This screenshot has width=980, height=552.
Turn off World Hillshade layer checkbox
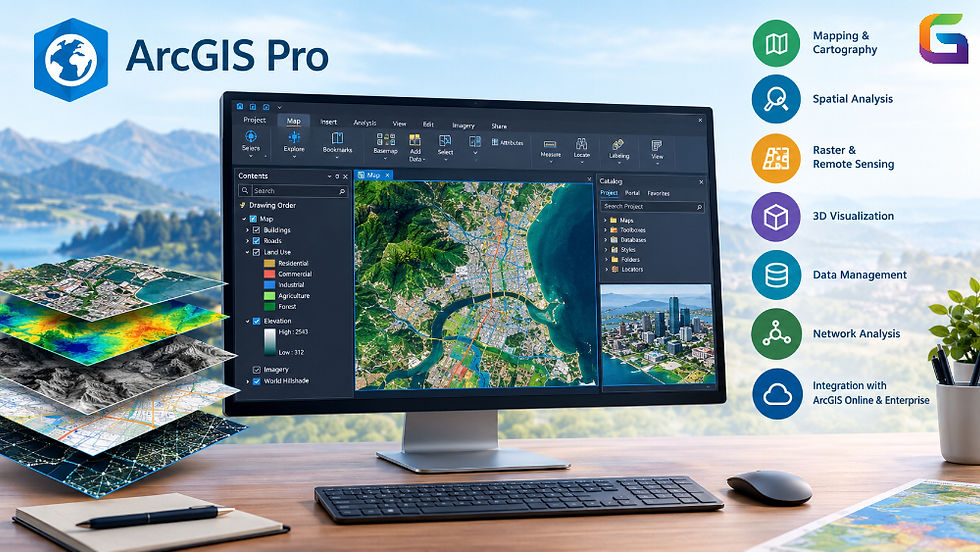(256, 381)
